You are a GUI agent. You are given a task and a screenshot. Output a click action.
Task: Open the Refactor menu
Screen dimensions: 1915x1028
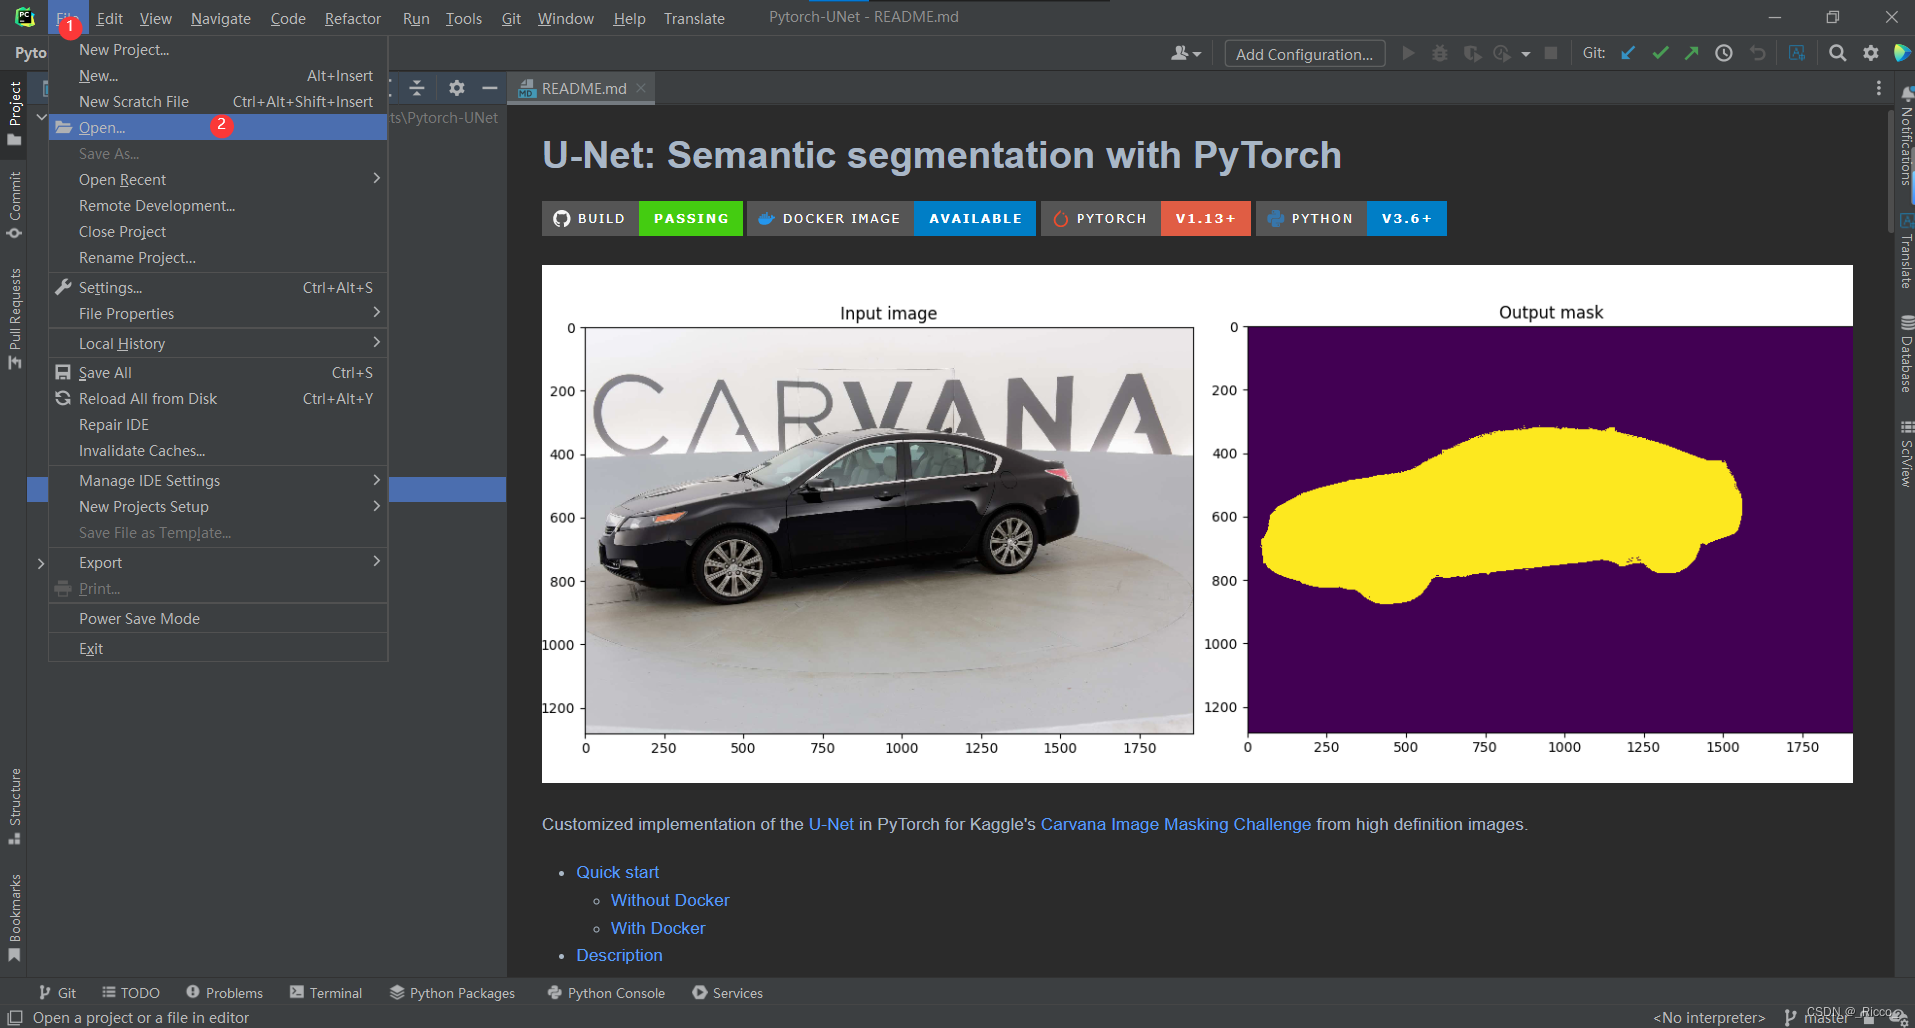[352, 18]
